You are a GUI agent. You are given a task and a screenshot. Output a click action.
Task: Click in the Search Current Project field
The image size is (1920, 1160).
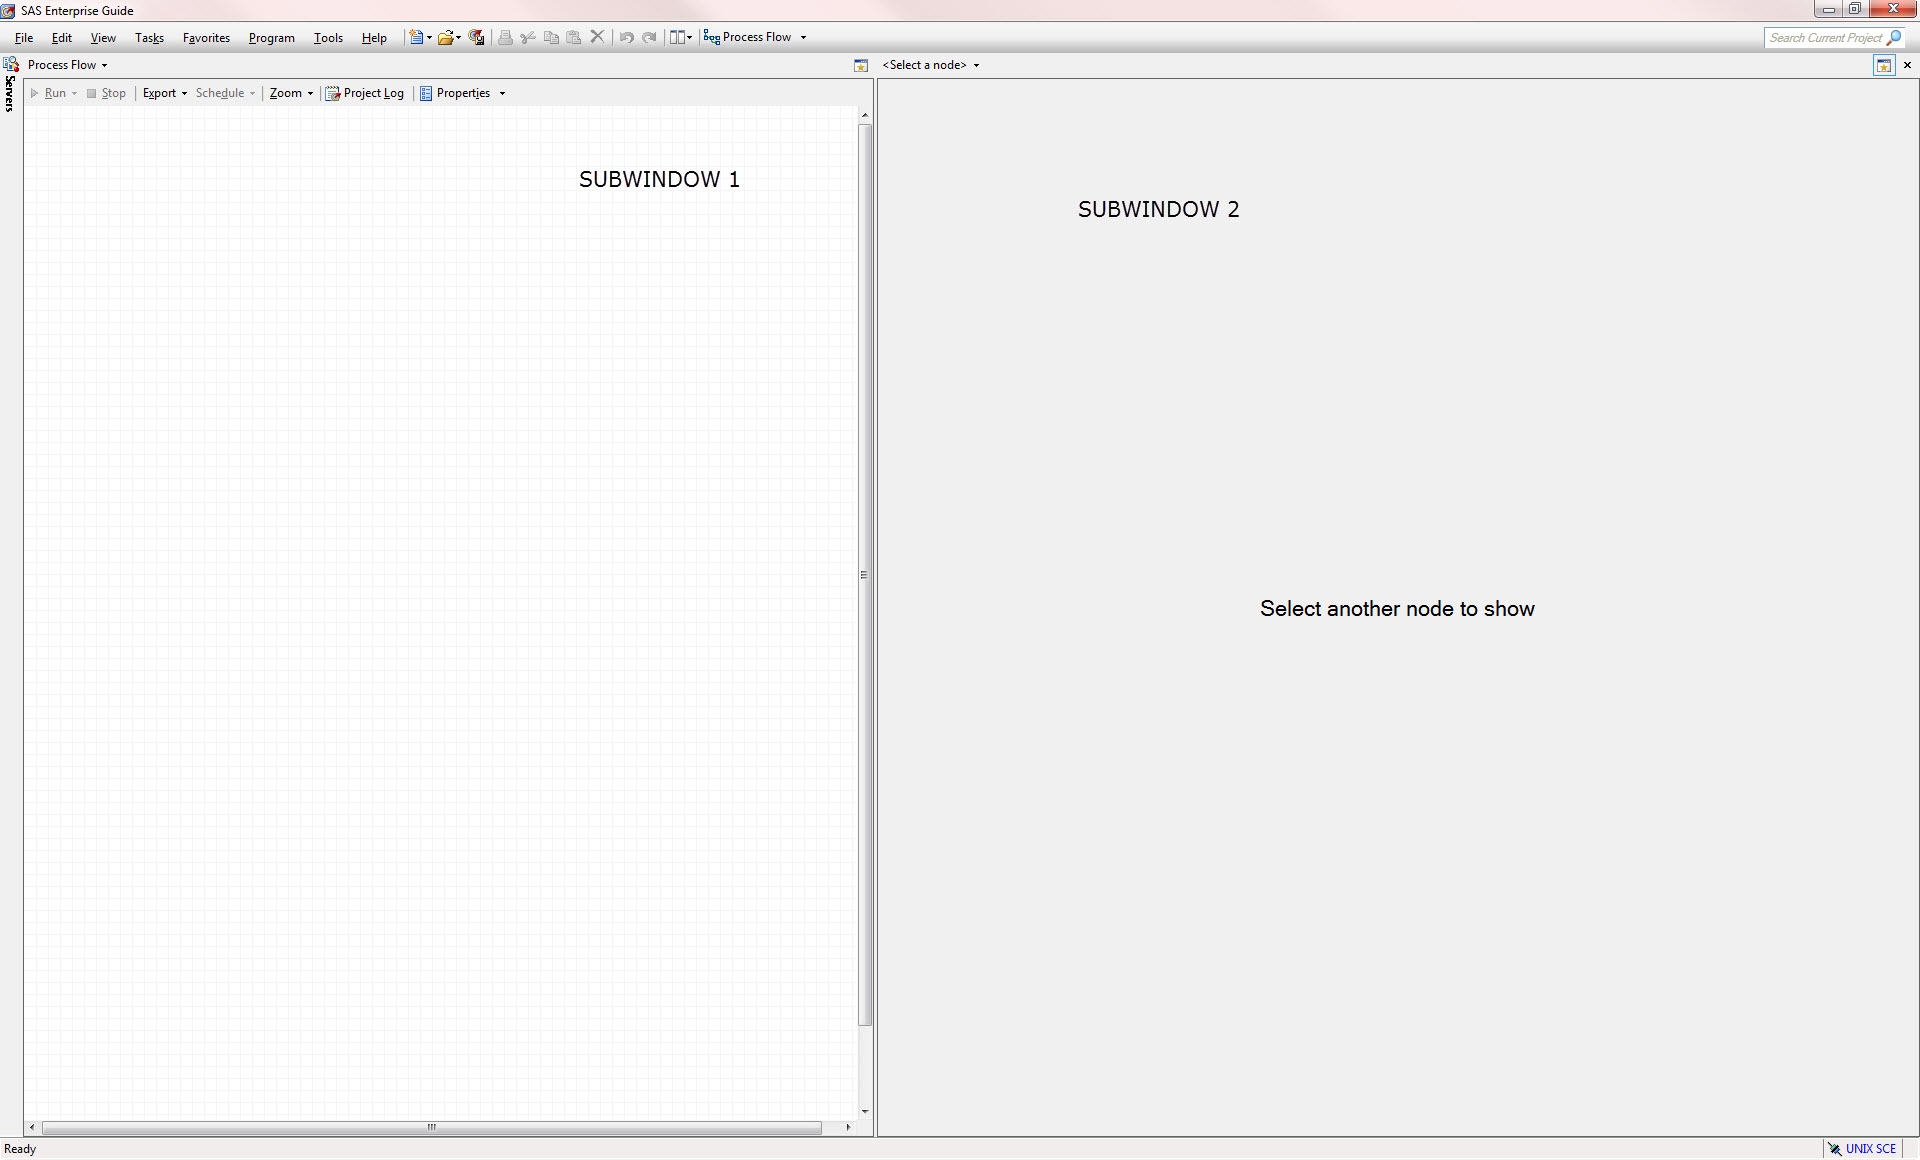(1824, 38)
